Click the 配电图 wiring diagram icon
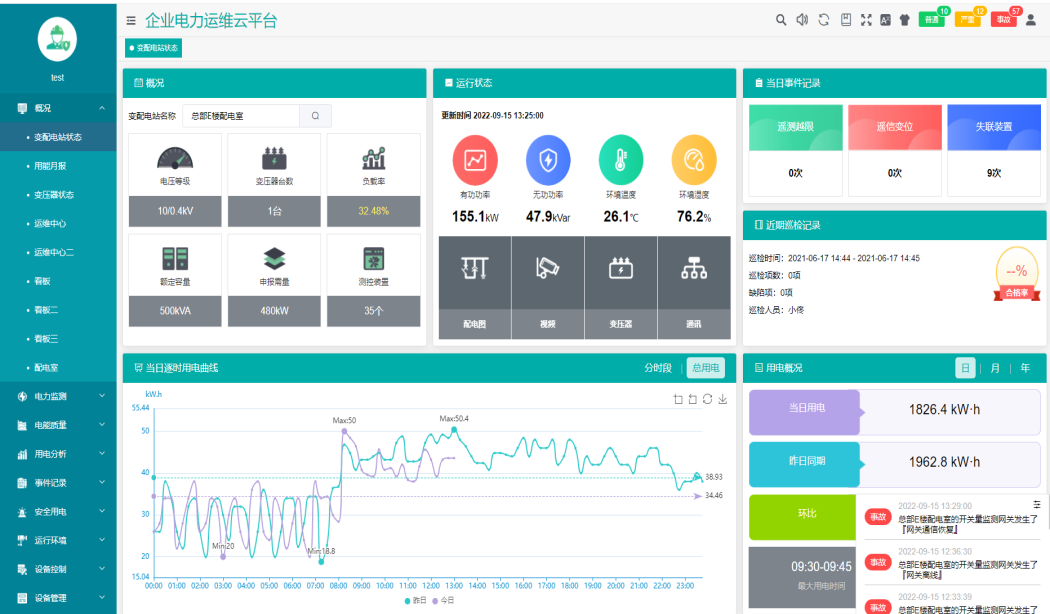The image size is (1050, 614). 474,268
